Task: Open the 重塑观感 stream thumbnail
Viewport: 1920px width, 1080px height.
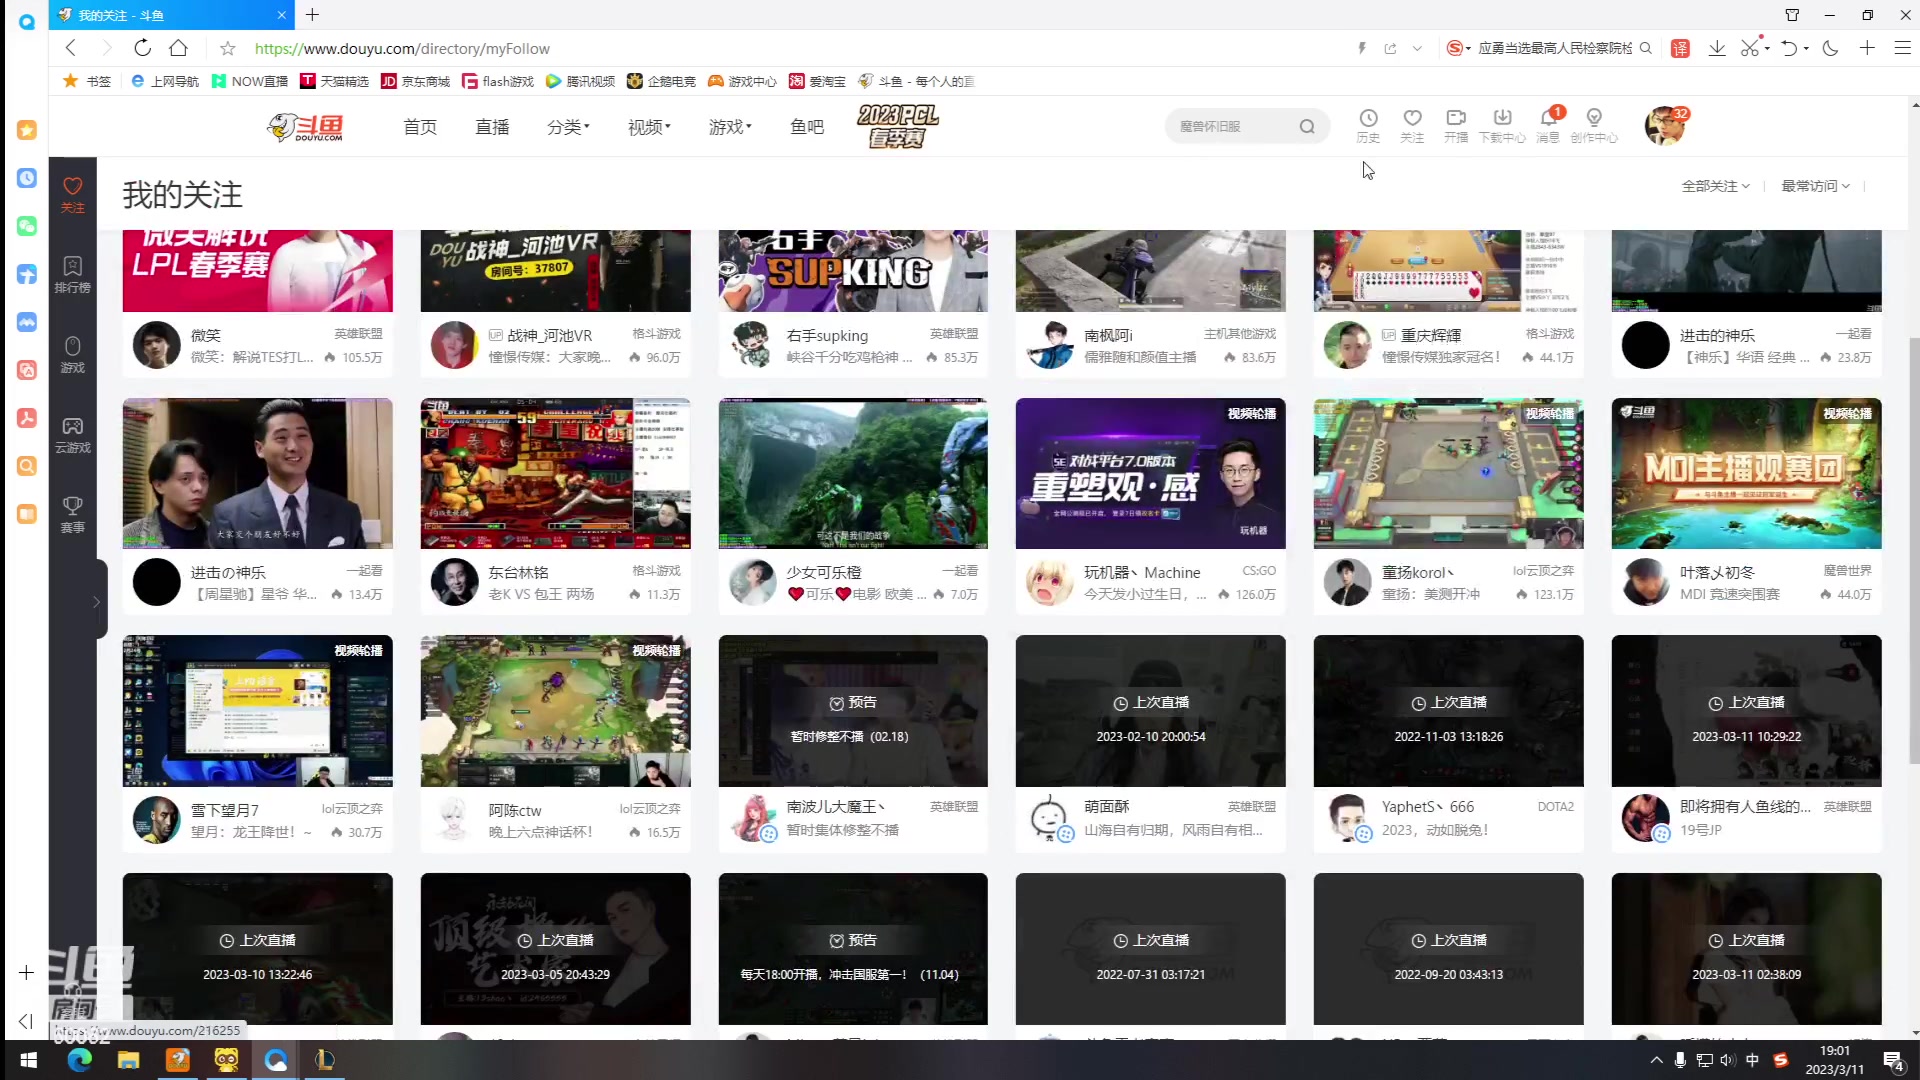Action: click(1150, 473)
